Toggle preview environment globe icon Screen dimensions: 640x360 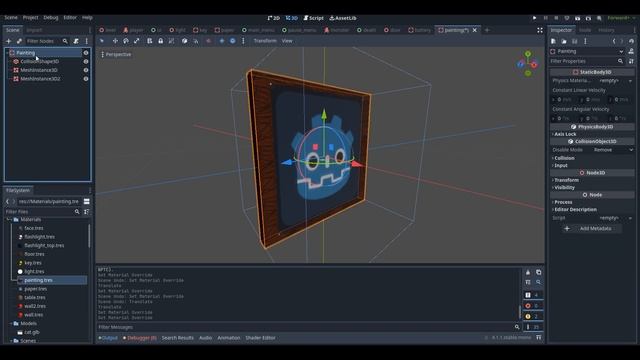[x=233, y=41]
